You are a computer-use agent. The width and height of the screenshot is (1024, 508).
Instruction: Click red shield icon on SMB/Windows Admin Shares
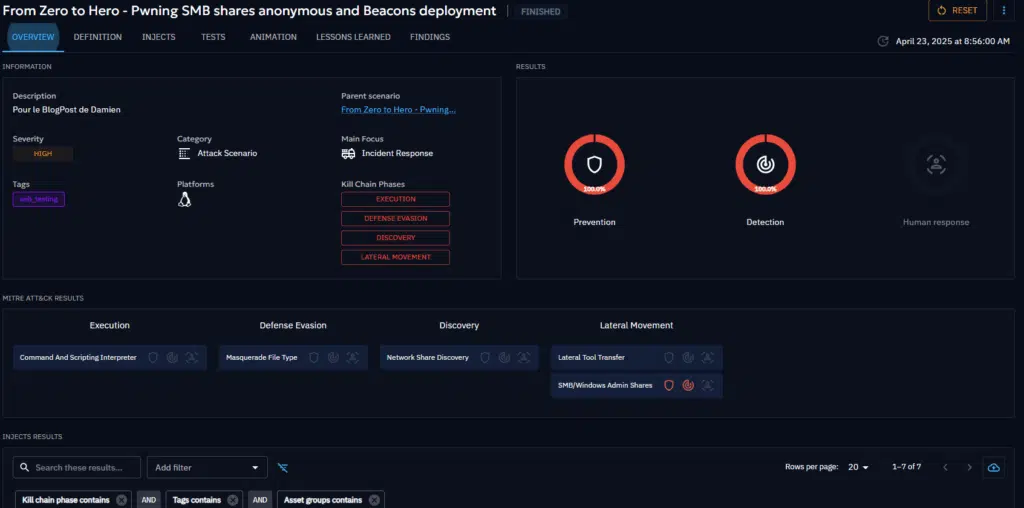point(669,385)
